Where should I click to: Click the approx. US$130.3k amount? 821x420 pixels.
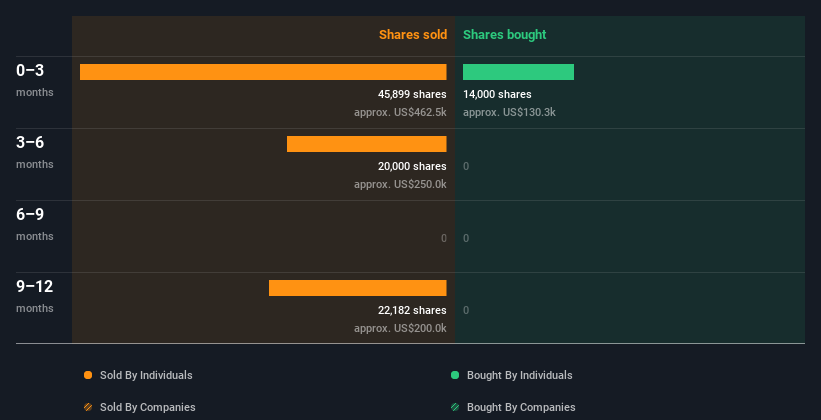509,112
